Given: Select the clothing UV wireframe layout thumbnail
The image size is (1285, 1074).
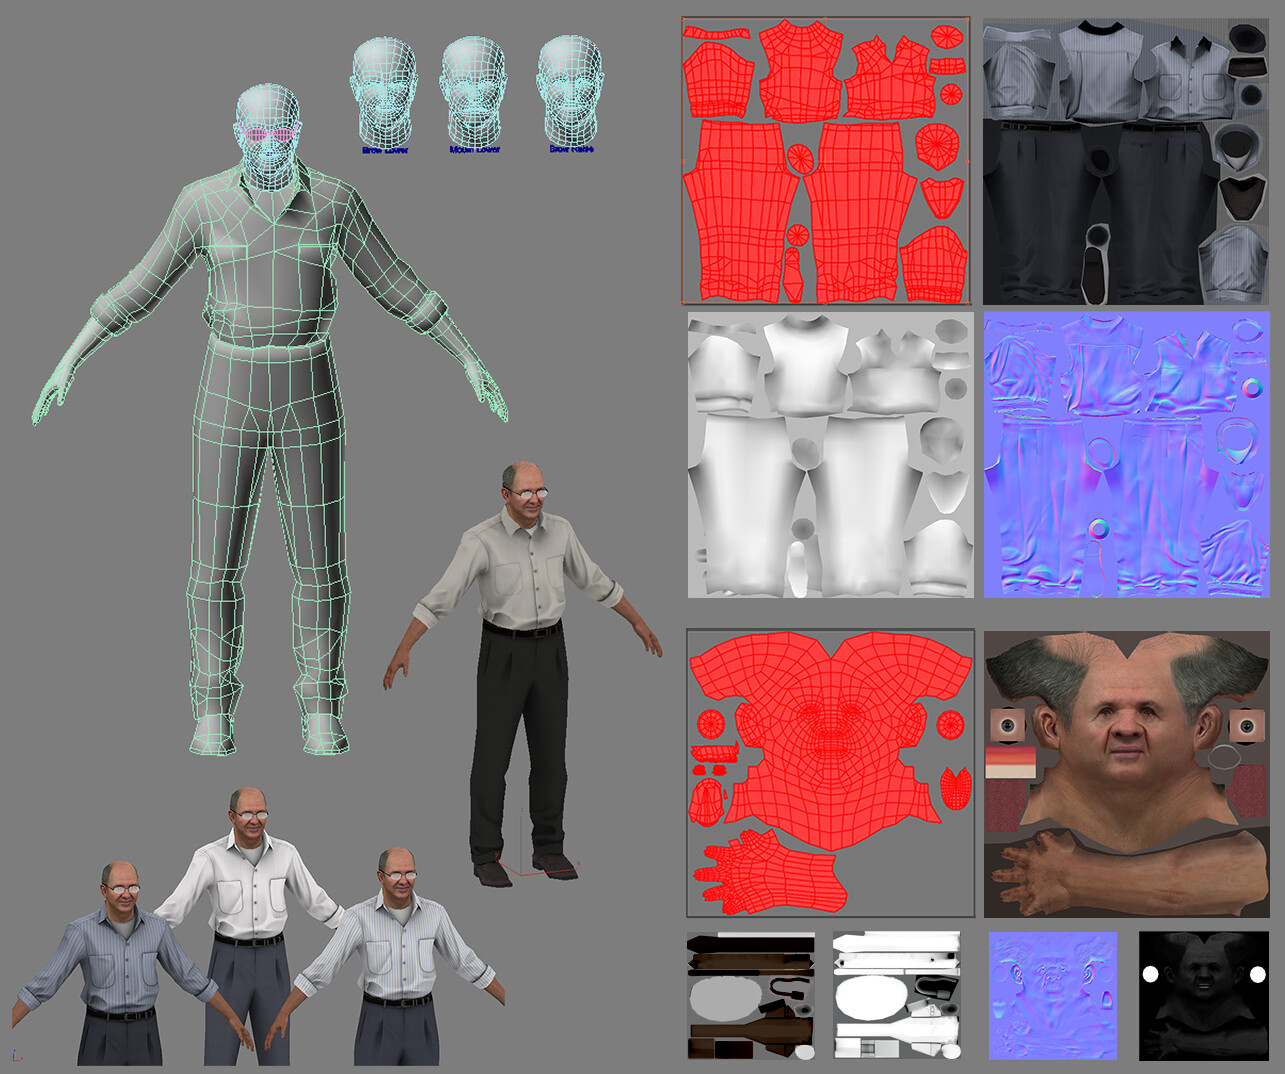Looking at the screenshot, I should coord(825,160).
